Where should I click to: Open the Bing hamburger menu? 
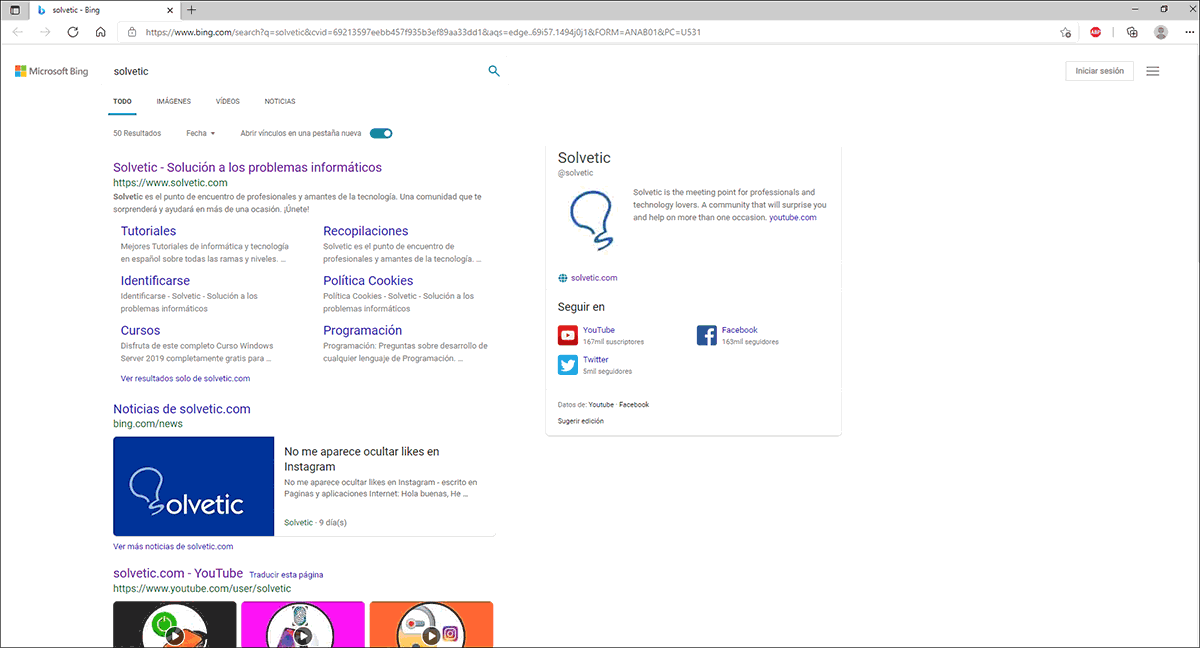point(1152,71)
